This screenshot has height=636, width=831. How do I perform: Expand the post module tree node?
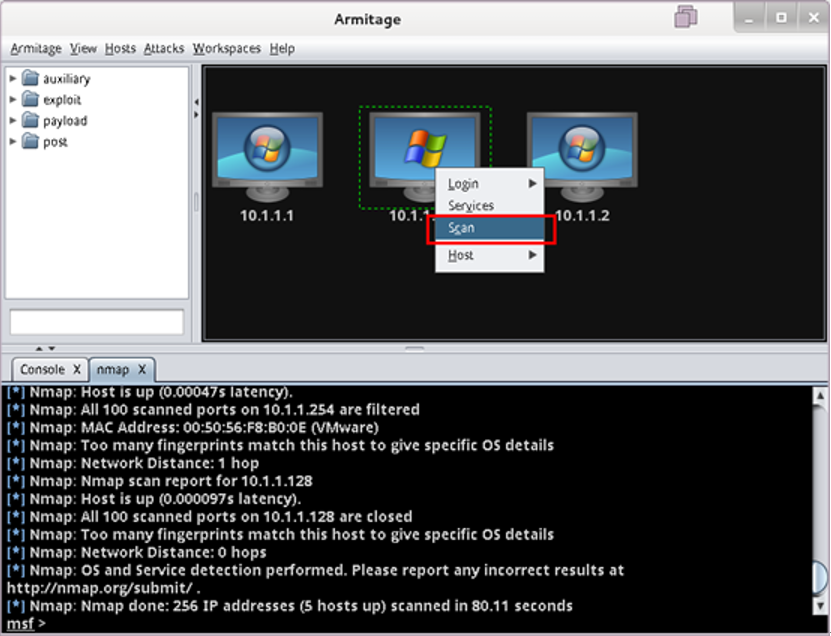pos(13,142)
